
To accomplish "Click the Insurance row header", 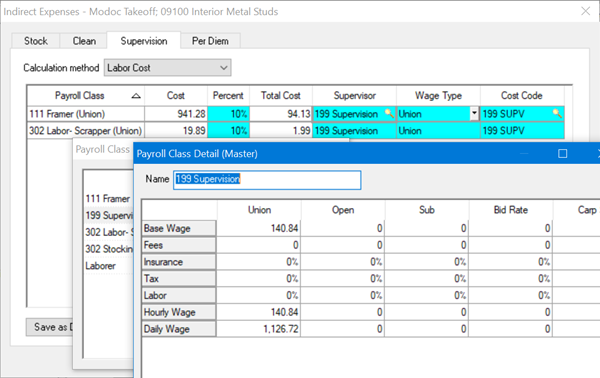I will pyautogui.click(x=179, y=262).
